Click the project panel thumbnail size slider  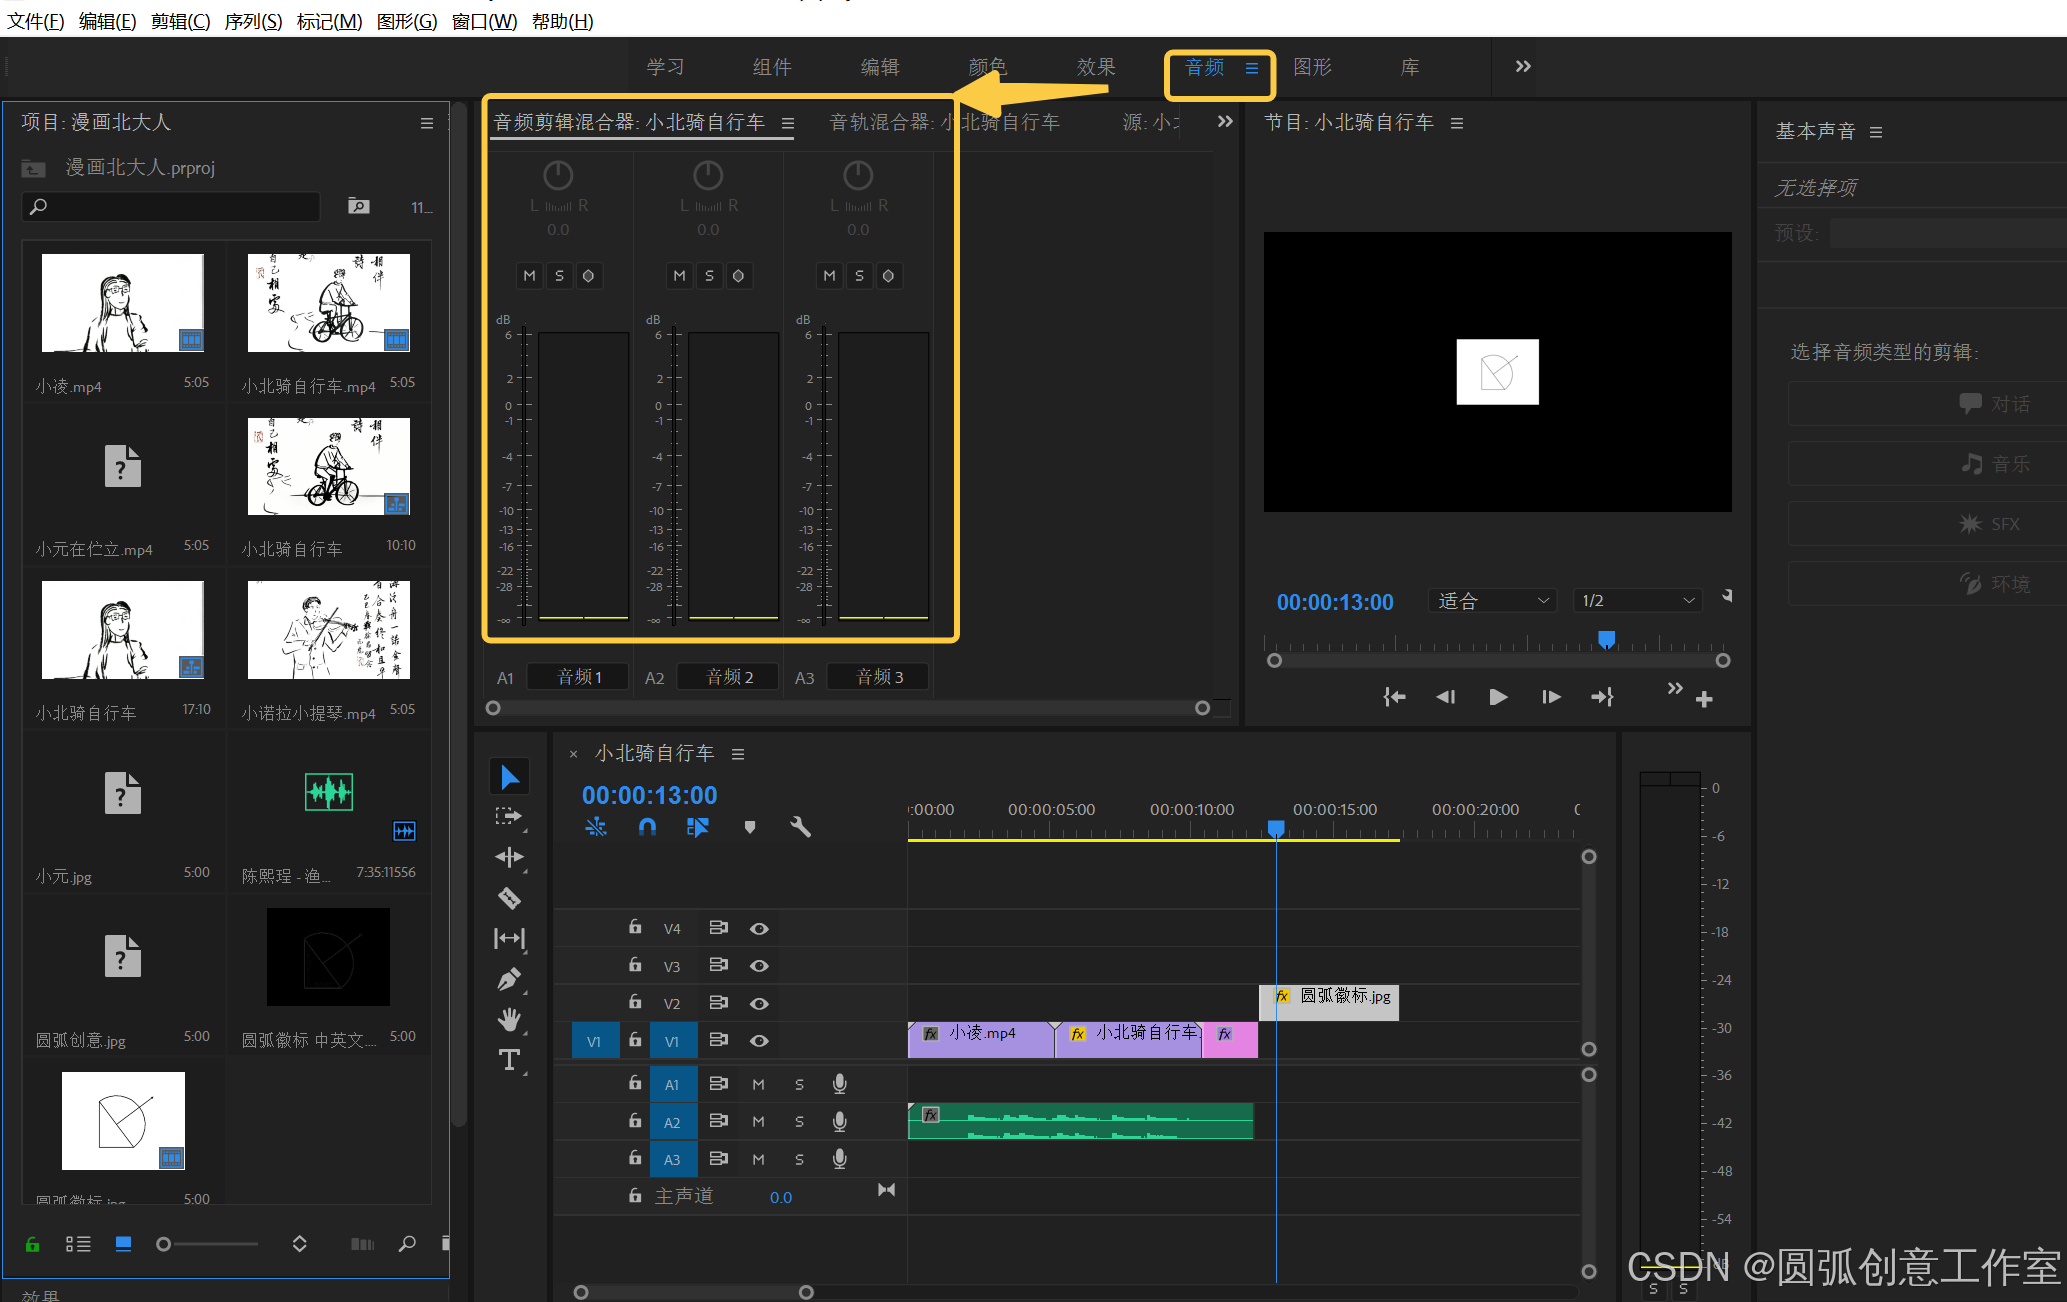(x=164, y=1244)
